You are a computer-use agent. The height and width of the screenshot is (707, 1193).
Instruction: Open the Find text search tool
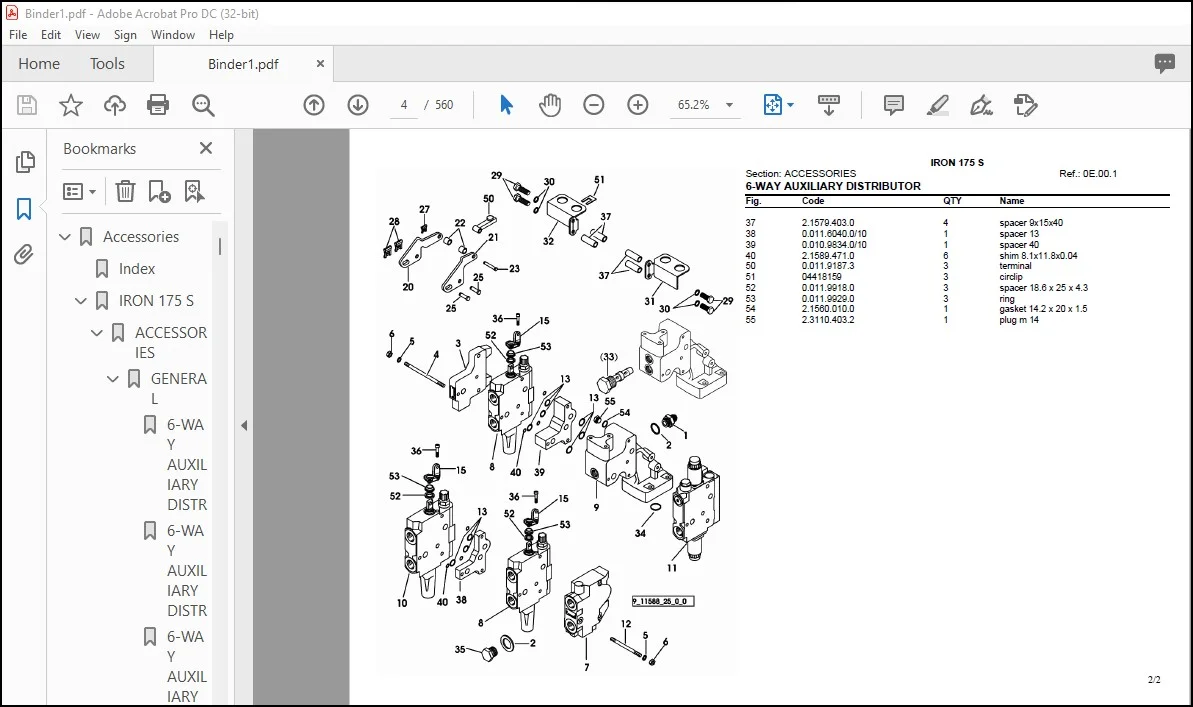click(x=203, y=105)
